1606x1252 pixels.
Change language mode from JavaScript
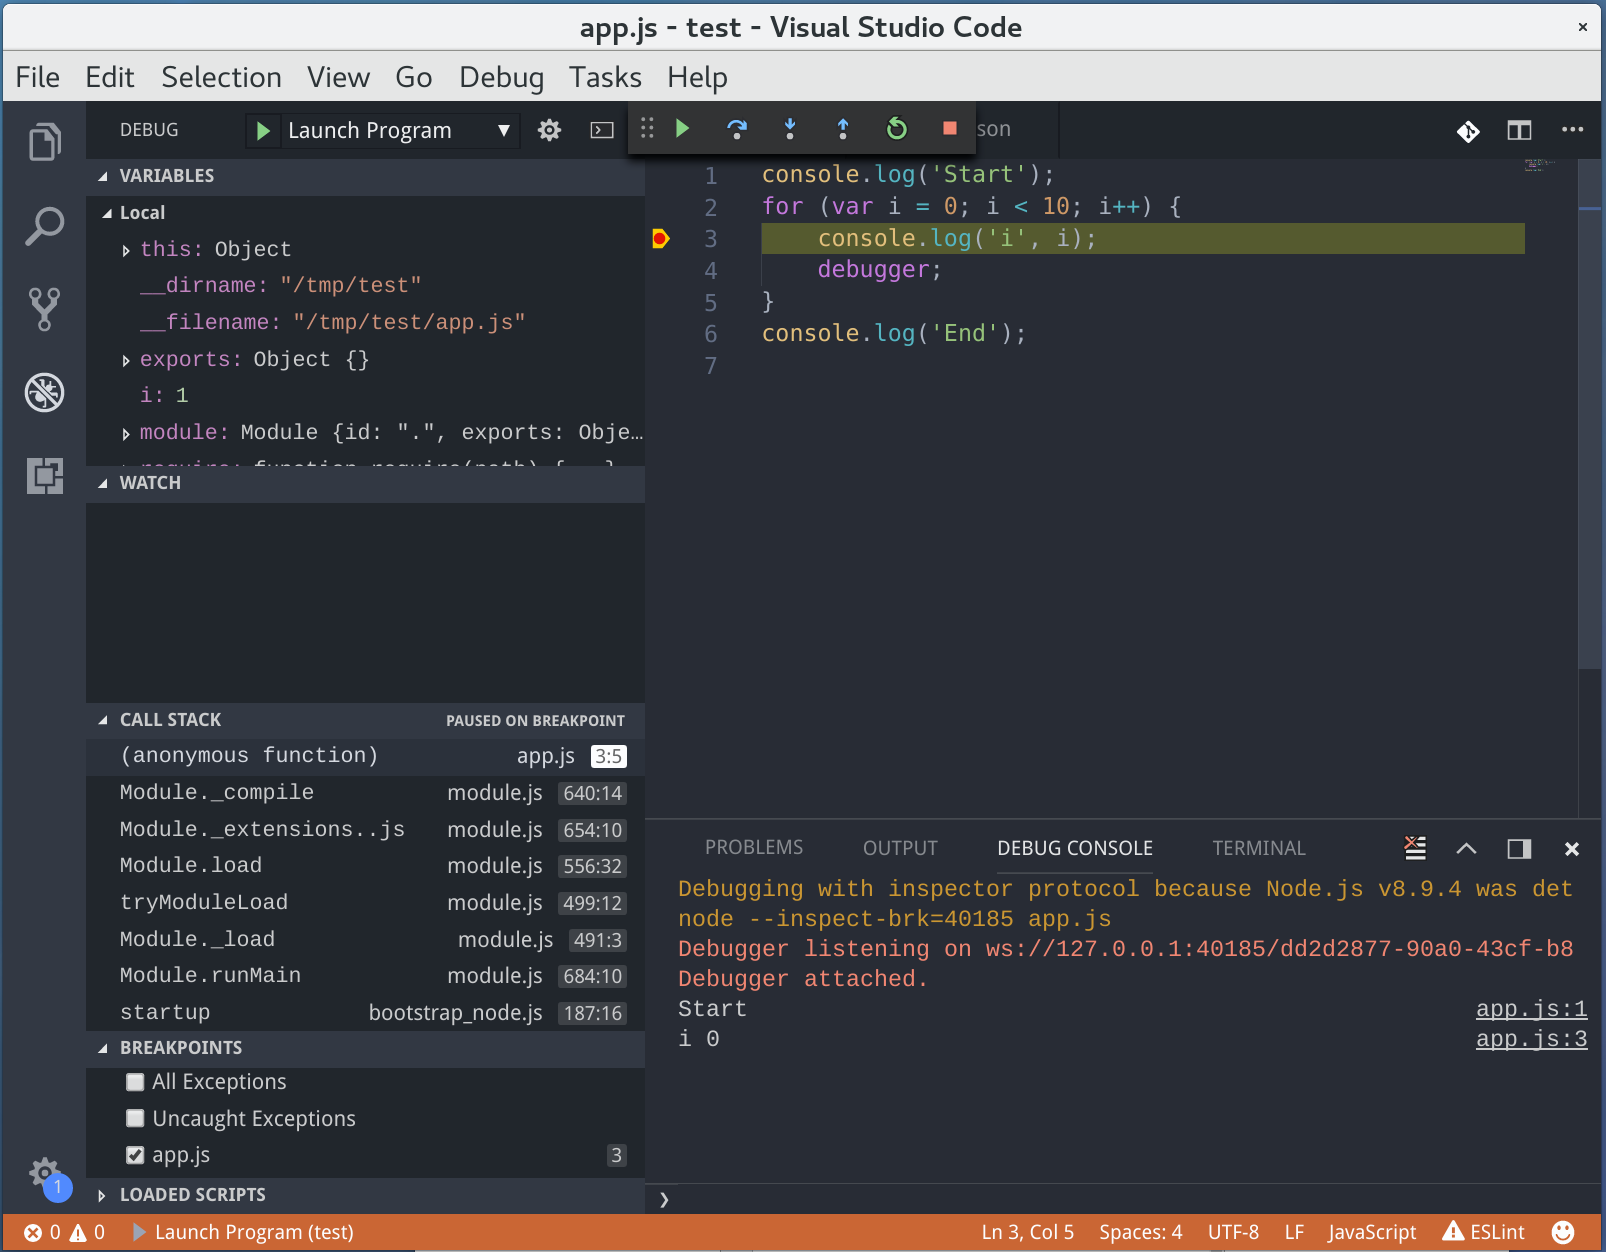(x=1372, y=1232)
